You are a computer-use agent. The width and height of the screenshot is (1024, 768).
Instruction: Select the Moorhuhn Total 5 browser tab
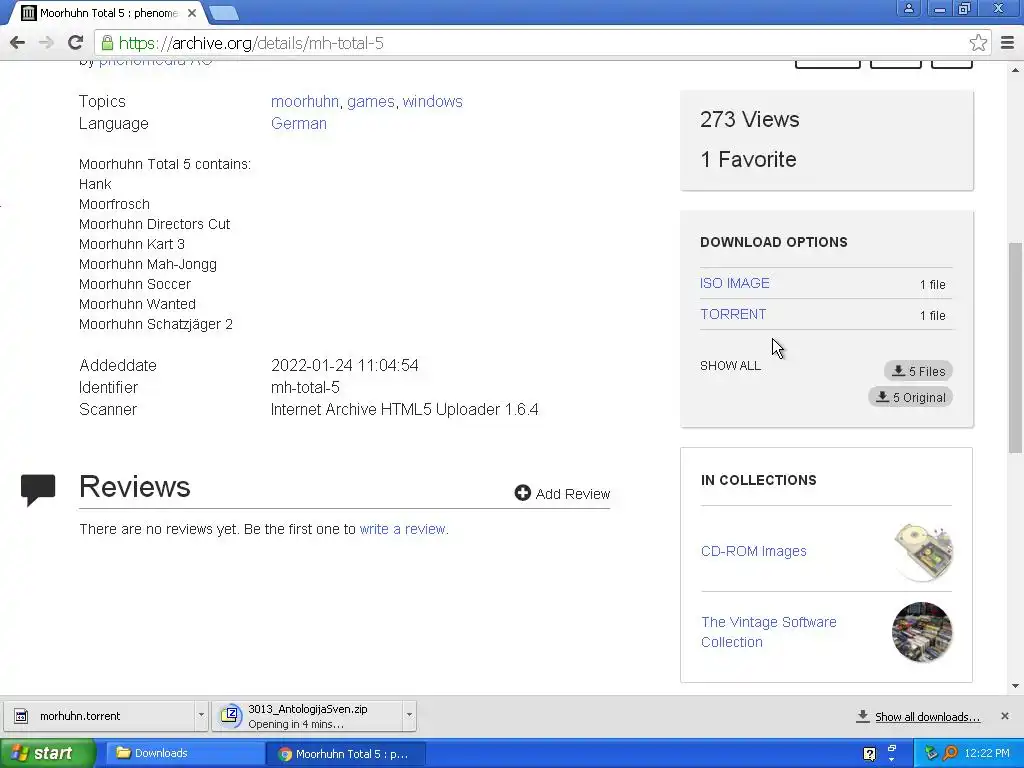click(x=108, y=13)
